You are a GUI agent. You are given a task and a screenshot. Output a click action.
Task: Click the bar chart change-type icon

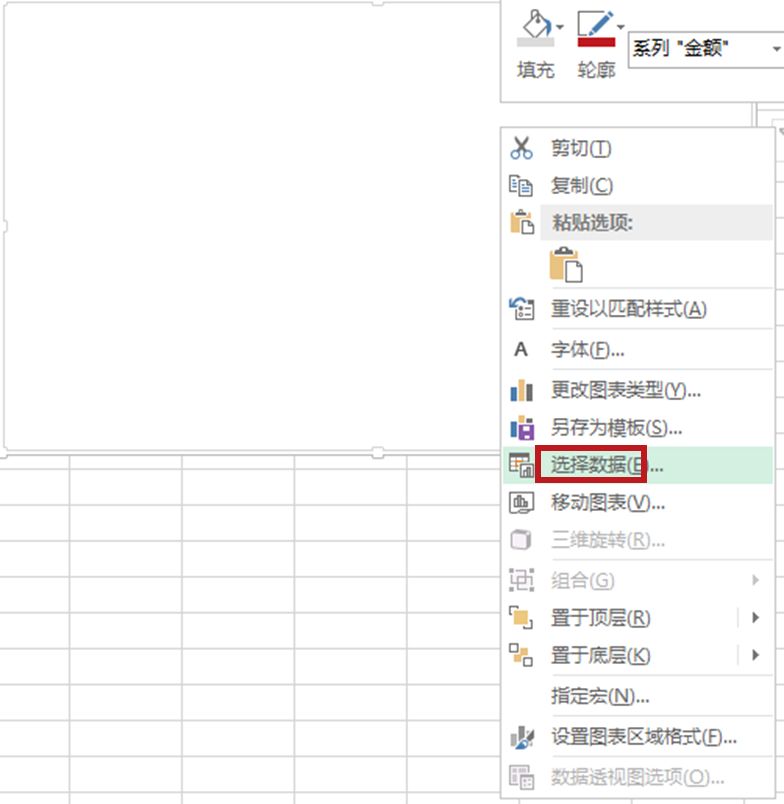521,390
